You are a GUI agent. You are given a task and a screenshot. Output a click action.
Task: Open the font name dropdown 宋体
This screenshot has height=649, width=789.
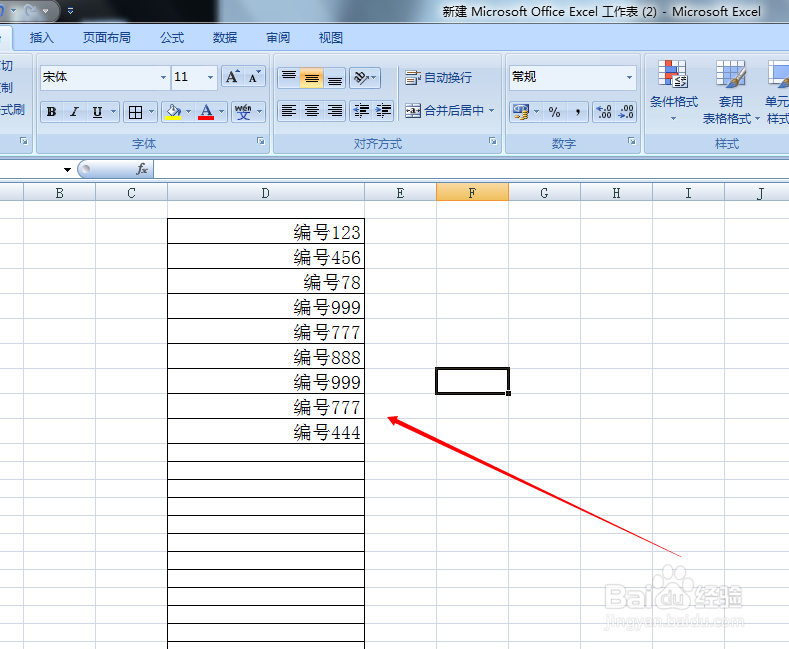coord(163,77)
